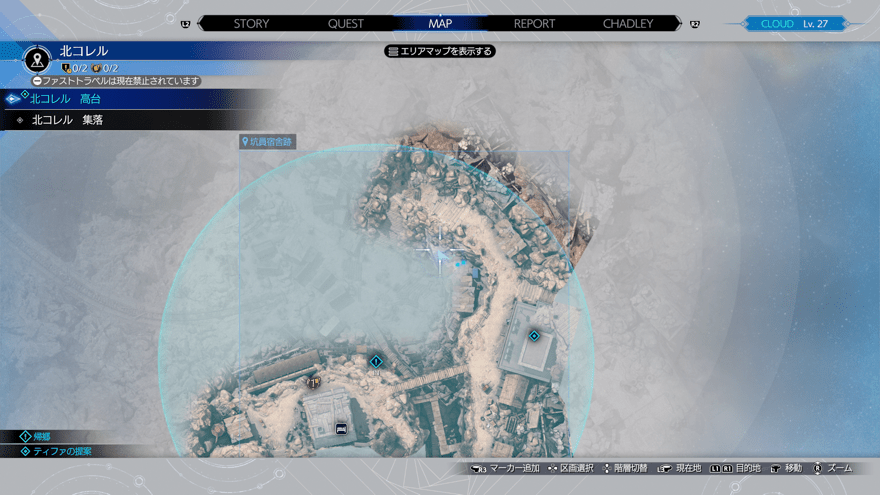Image resolution: width=880 pixels, height=495 pixels.
Task: Click the ズーム zoom control
Action: coord(832,468)
